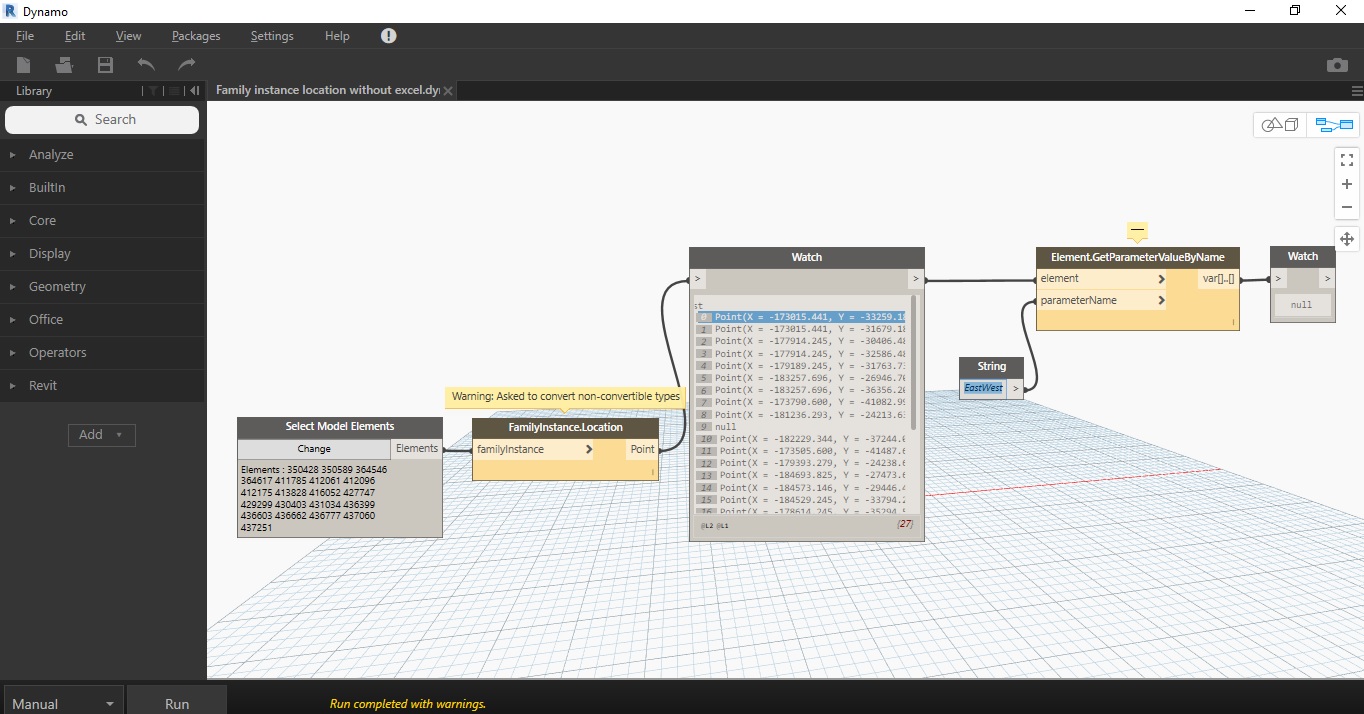1364x714 pixels.
Task: Click the var[]..[] output port
Action: 1218,279
